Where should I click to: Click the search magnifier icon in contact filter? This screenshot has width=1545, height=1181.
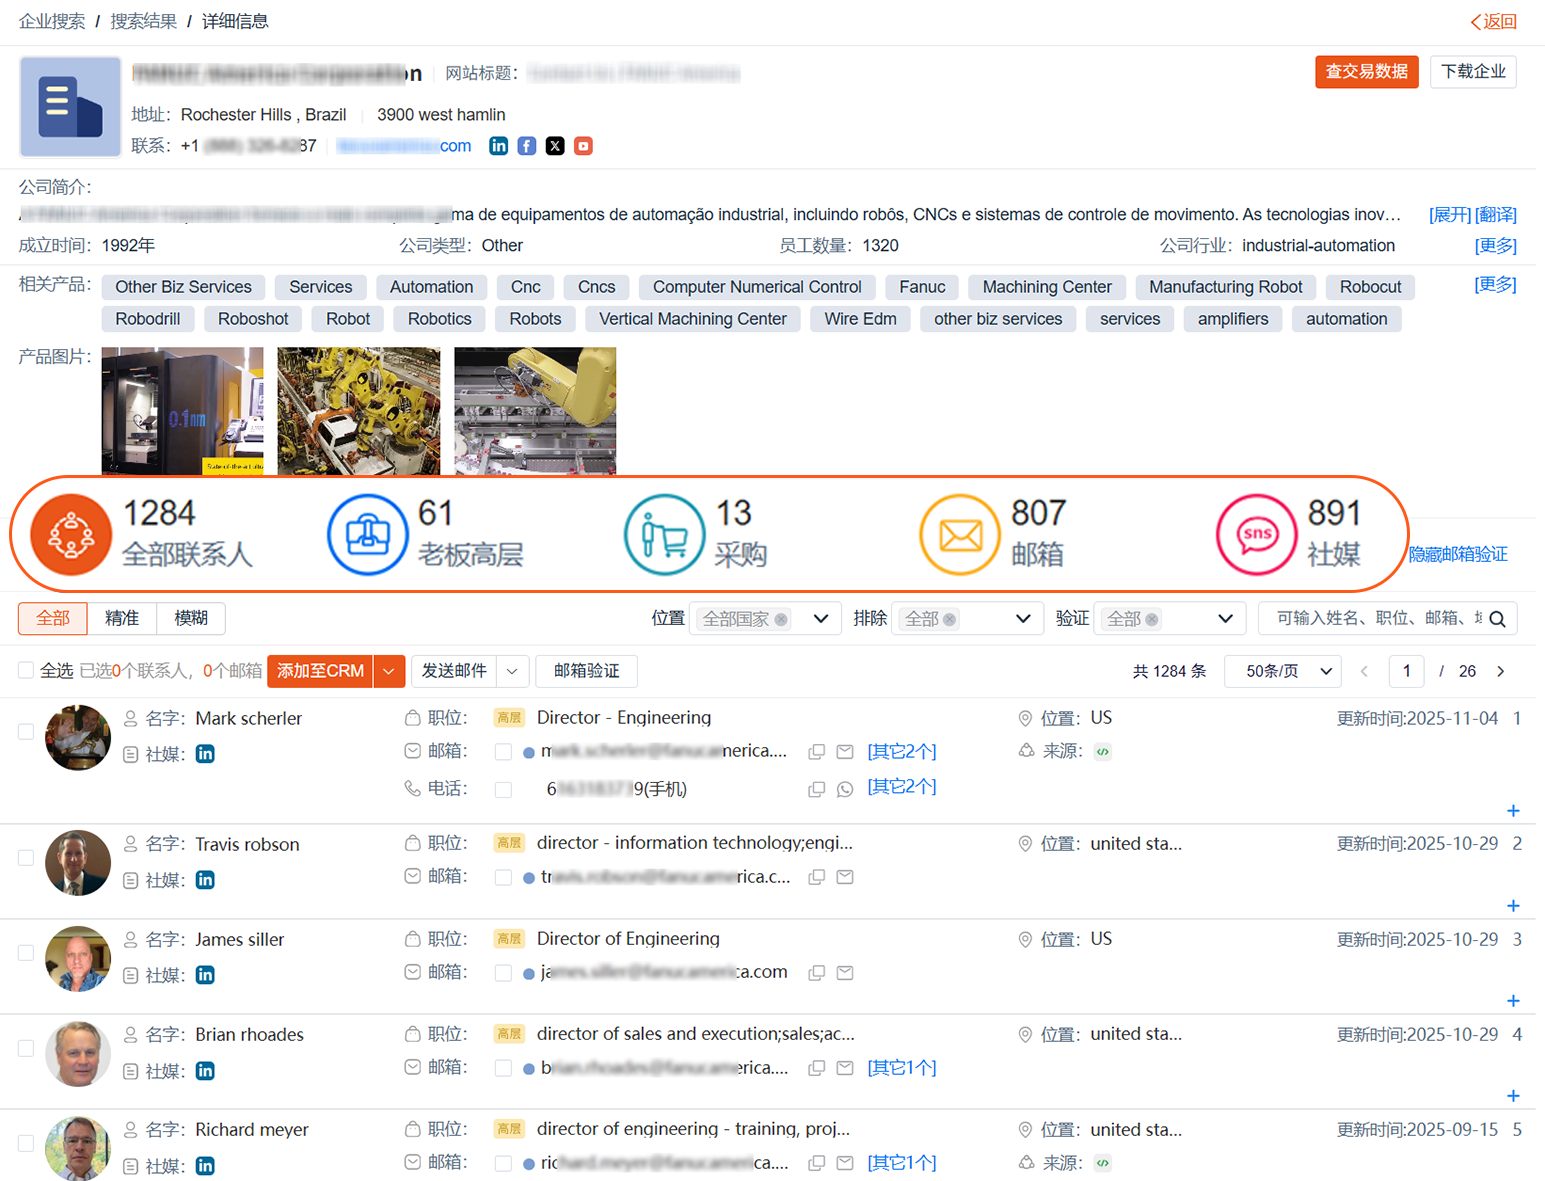point(1497,619)
